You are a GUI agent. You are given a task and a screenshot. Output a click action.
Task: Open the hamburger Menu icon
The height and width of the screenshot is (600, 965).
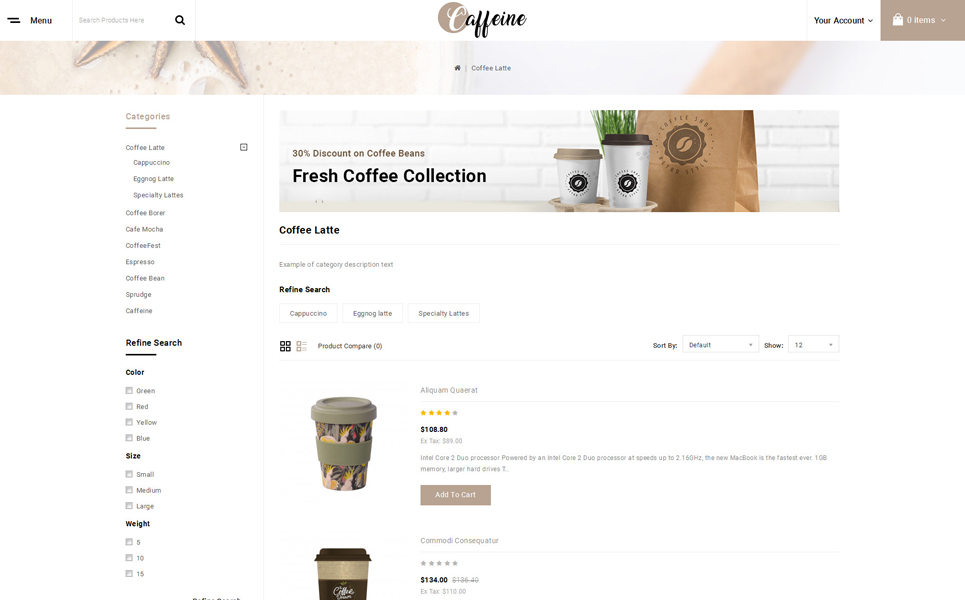pyautogui.click(x=14, y=20)
